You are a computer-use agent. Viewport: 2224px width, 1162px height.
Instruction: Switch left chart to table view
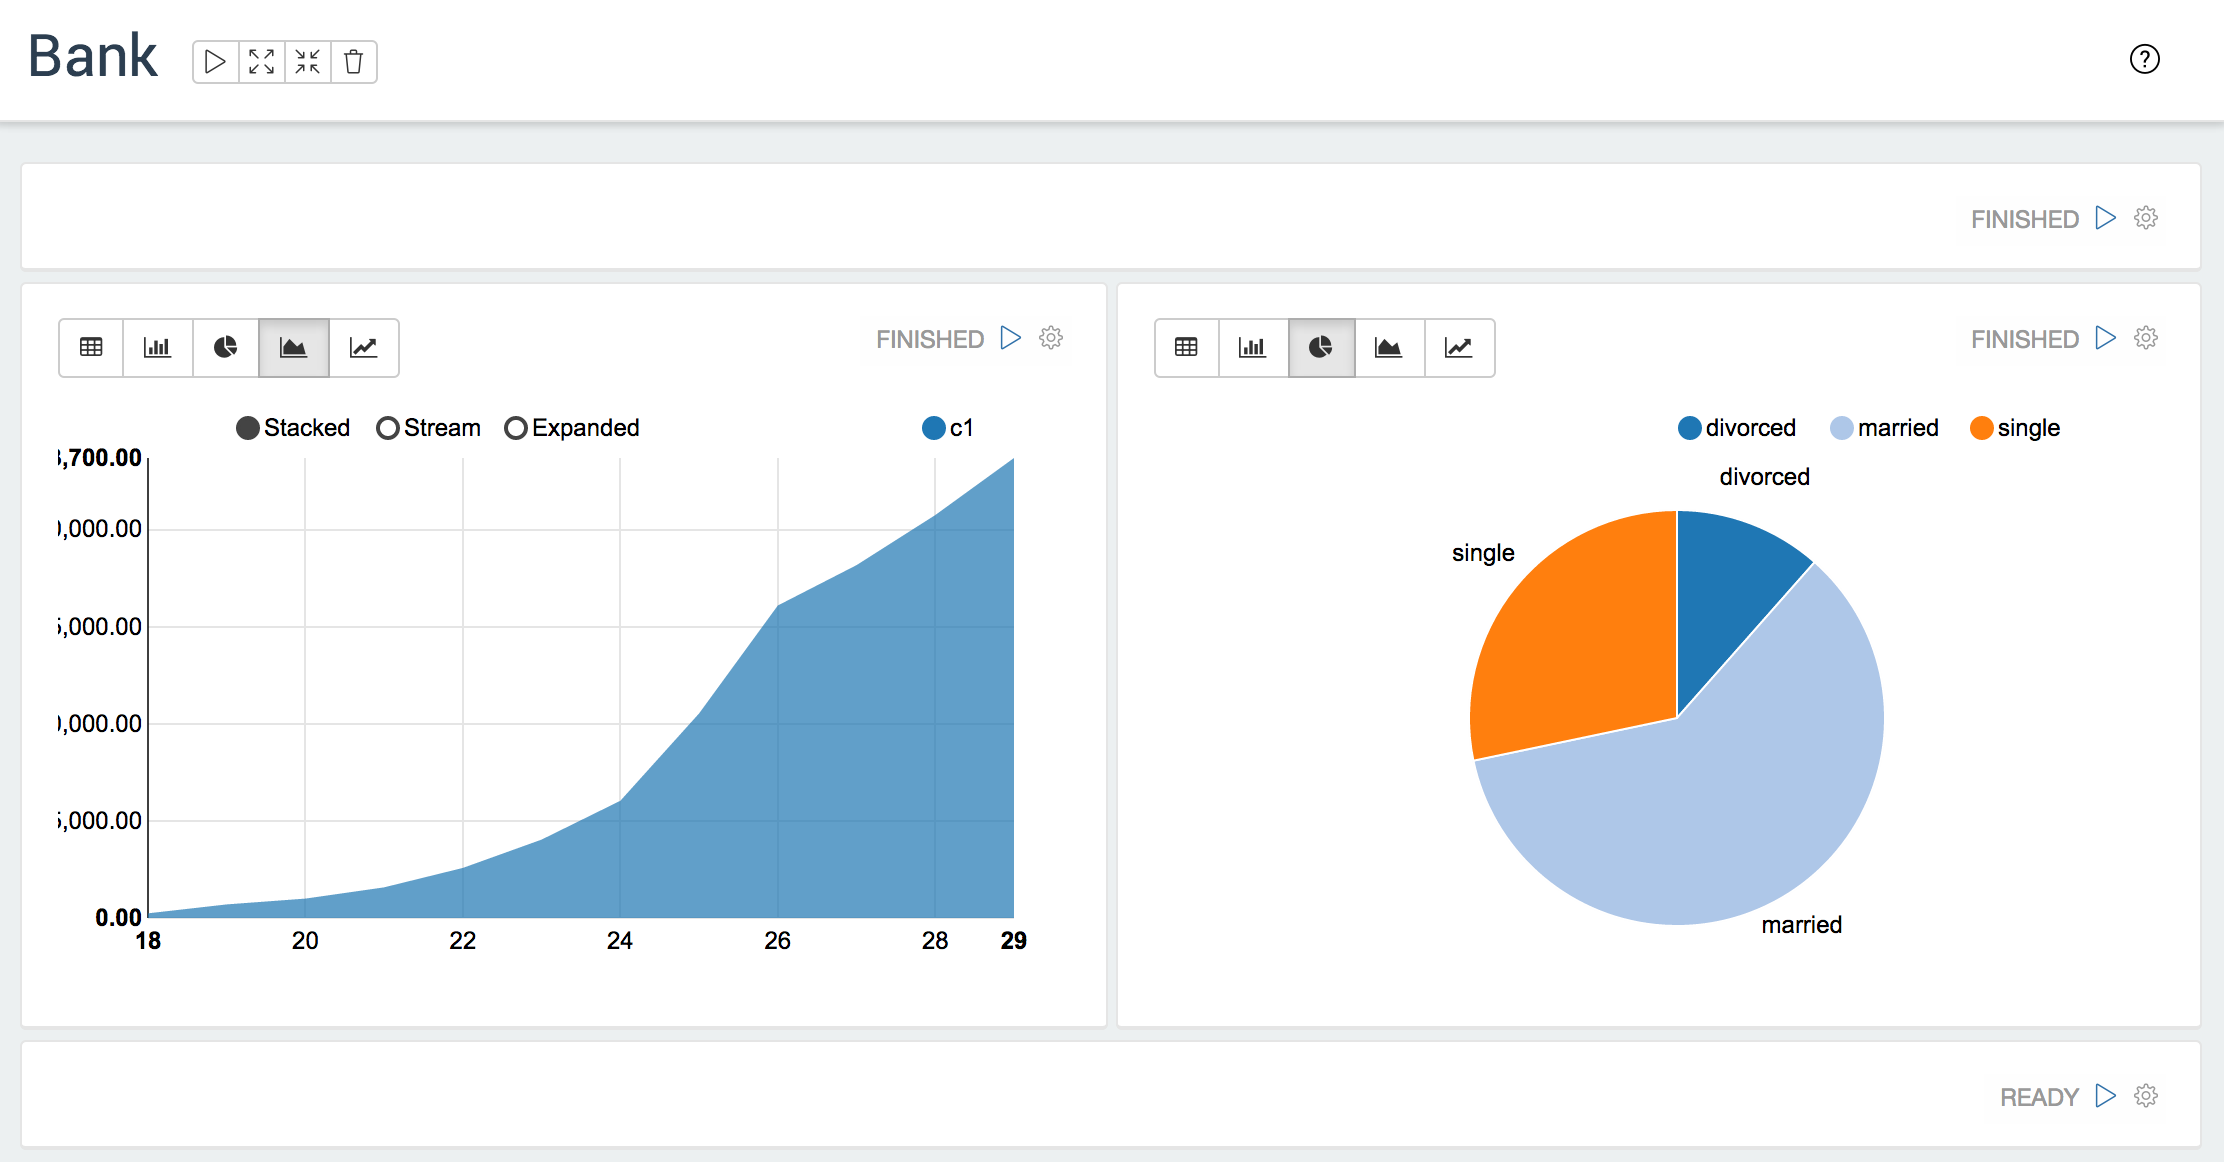(91, 347)
